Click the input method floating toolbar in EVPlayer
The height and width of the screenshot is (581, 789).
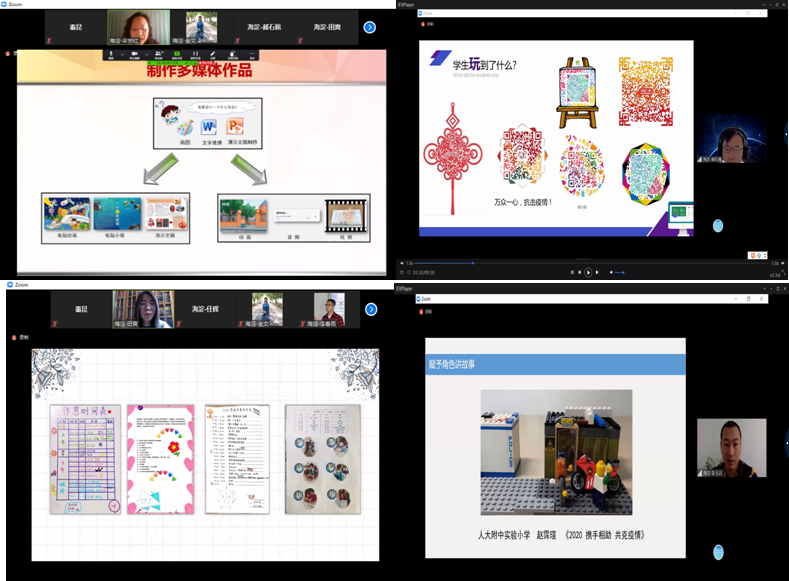[x=757, y=256]
